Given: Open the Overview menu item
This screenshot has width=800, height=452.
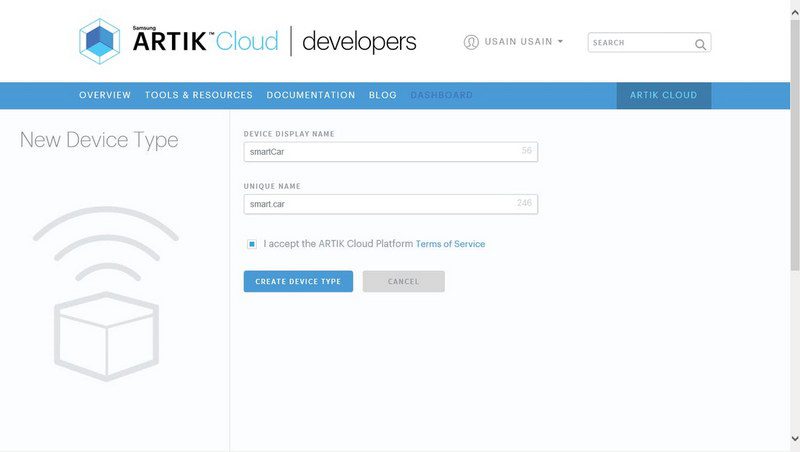Looking at the screenshot, I should click(x=105, y=95).
